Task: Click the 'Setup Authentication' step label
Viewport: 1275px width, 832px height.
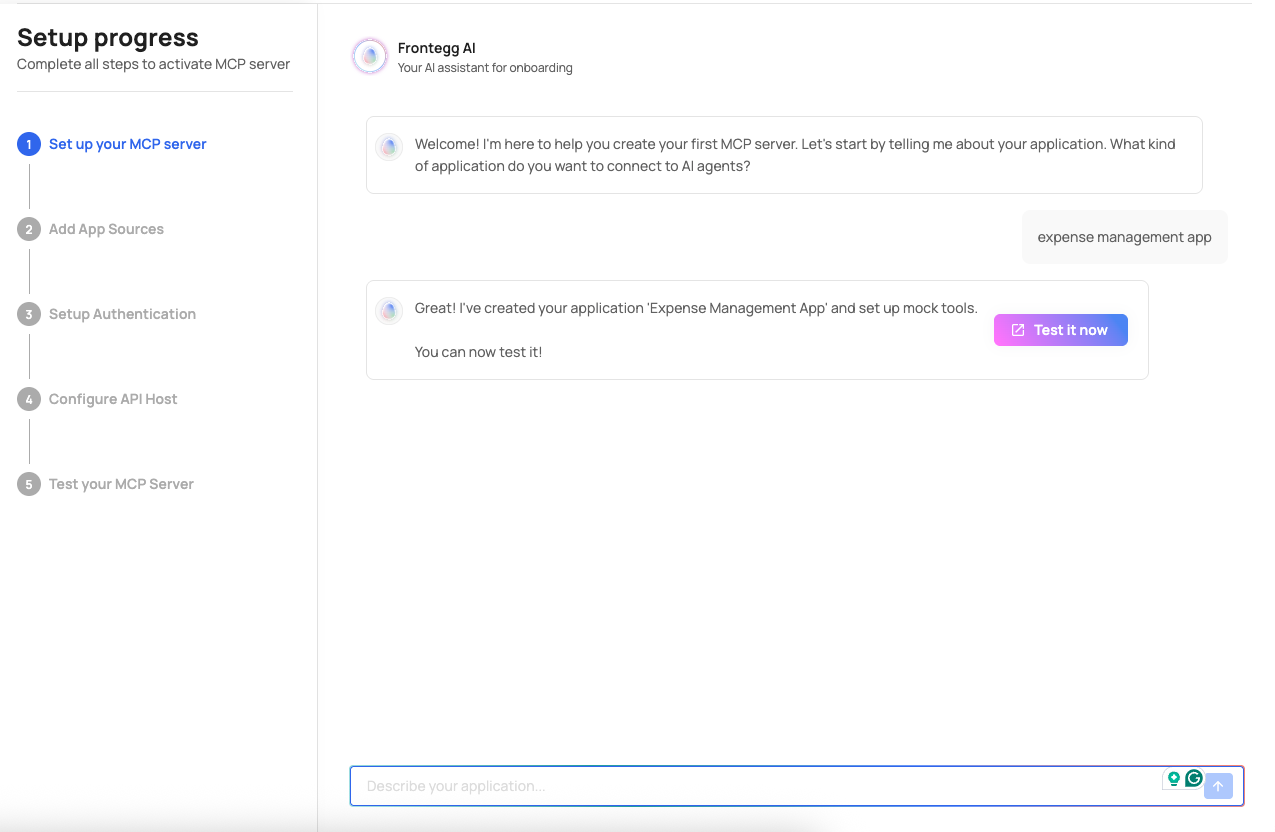Action: pyautogui.click(x=122, y=313)
